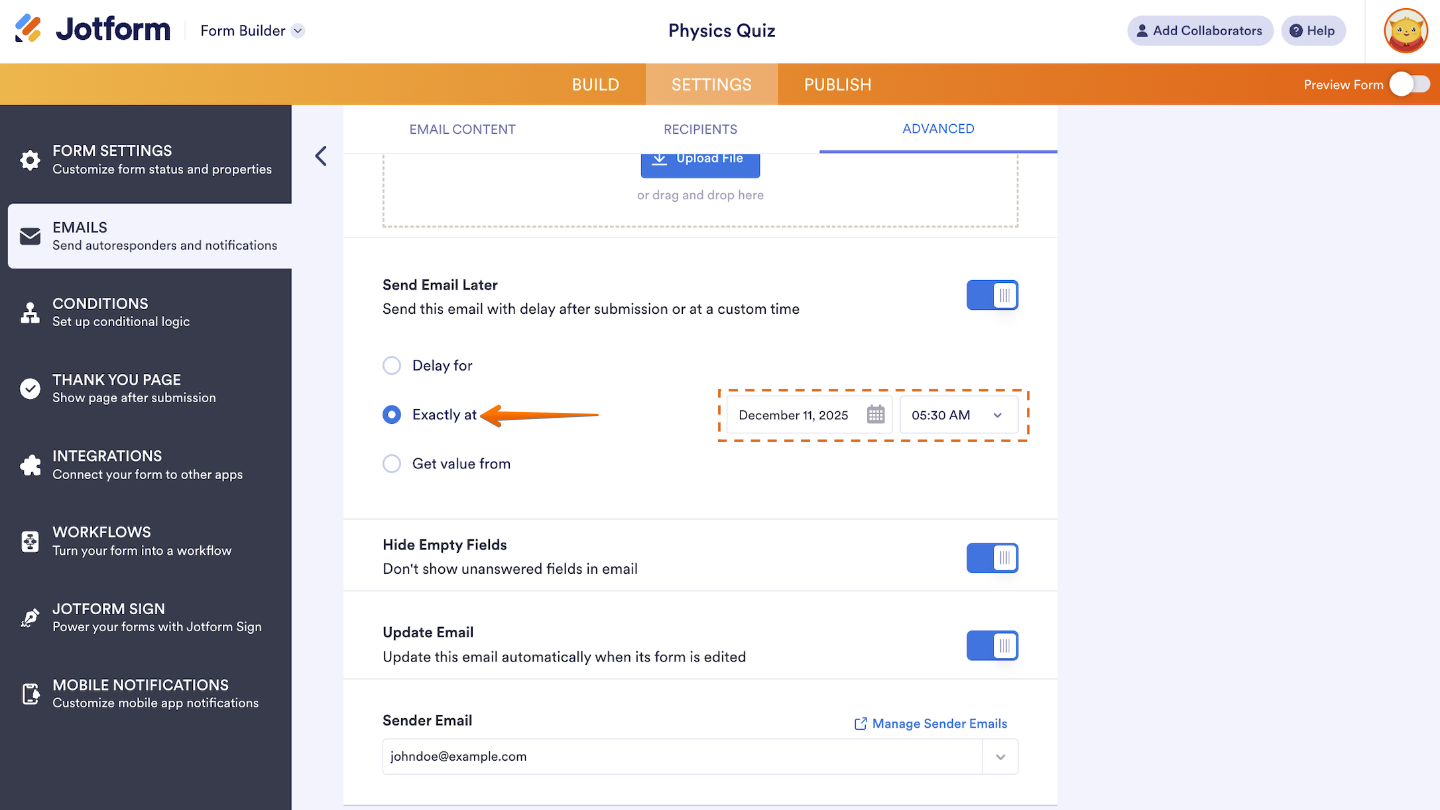
Task: Click the Thank You Page checkmark icon
Action: pos(31,388)
